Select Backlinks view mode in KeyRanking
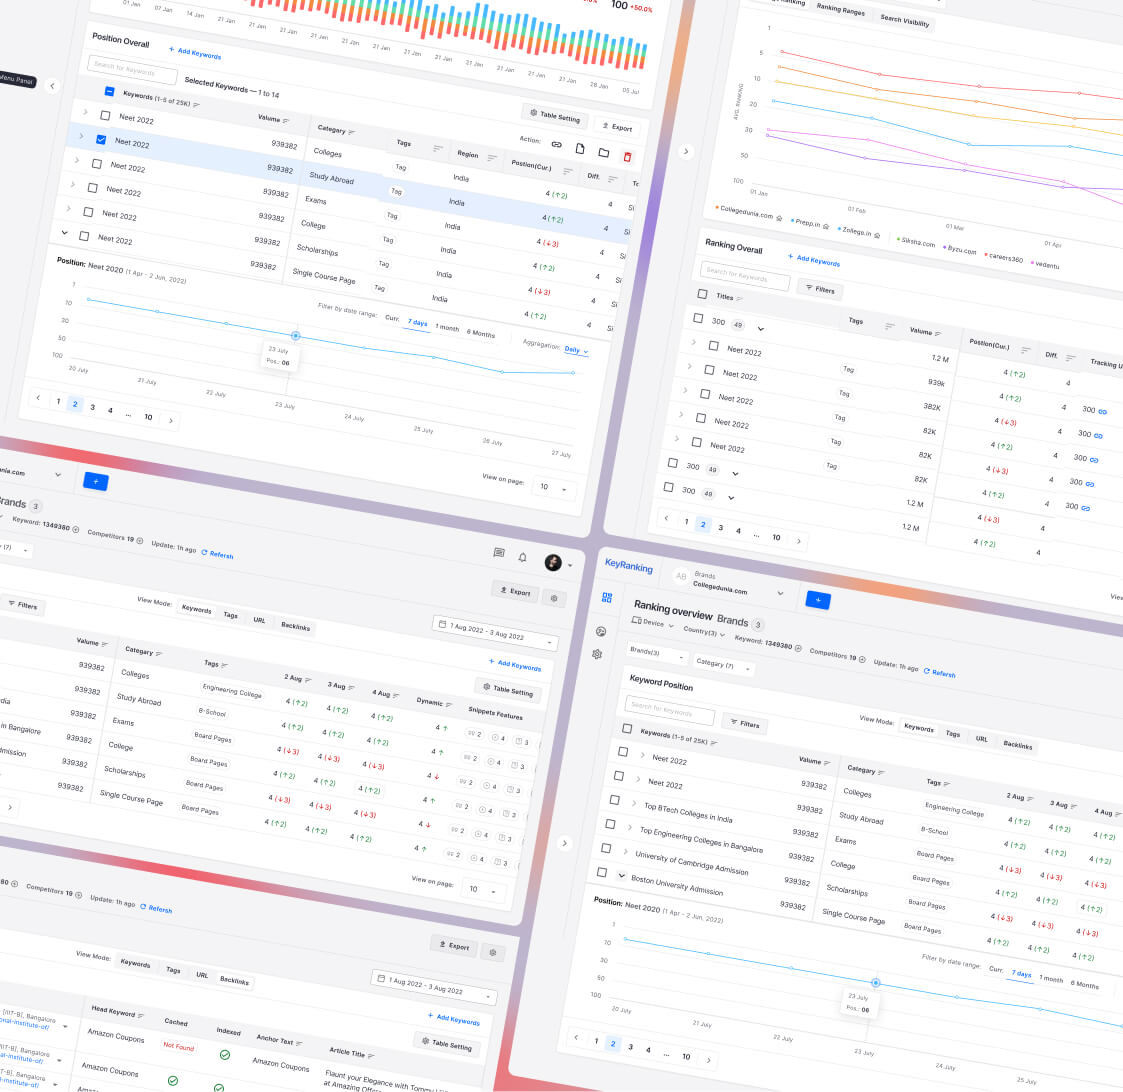Screen dimensions: 1123x1092 click(1018, 745)
